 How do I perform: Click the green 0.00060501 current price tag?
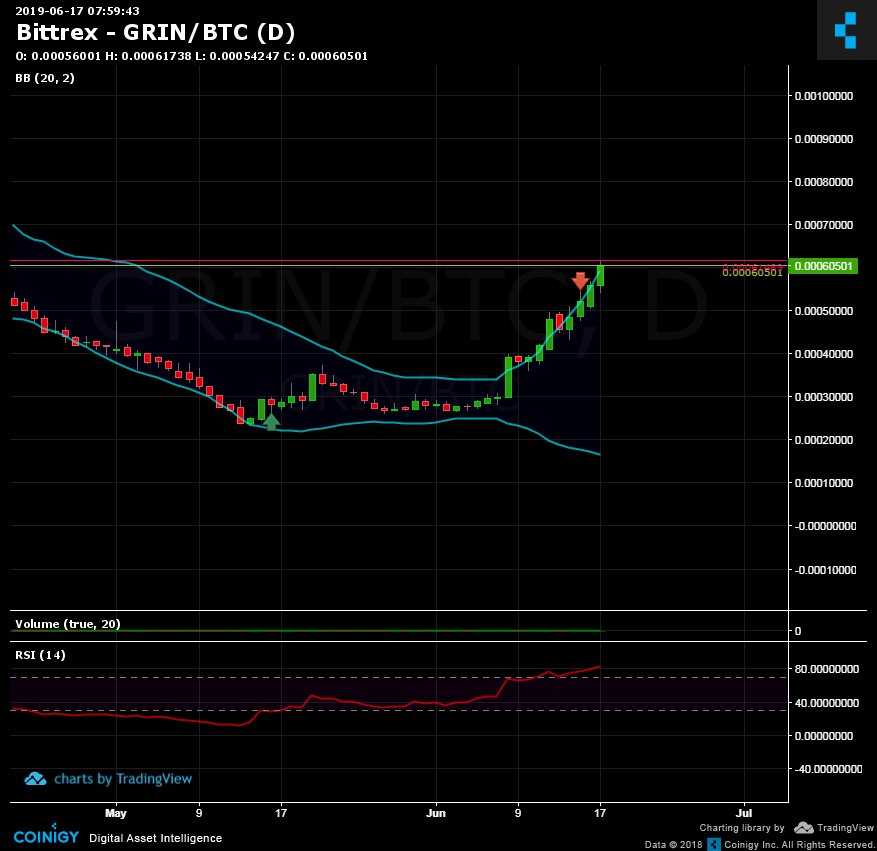(822, 266)
